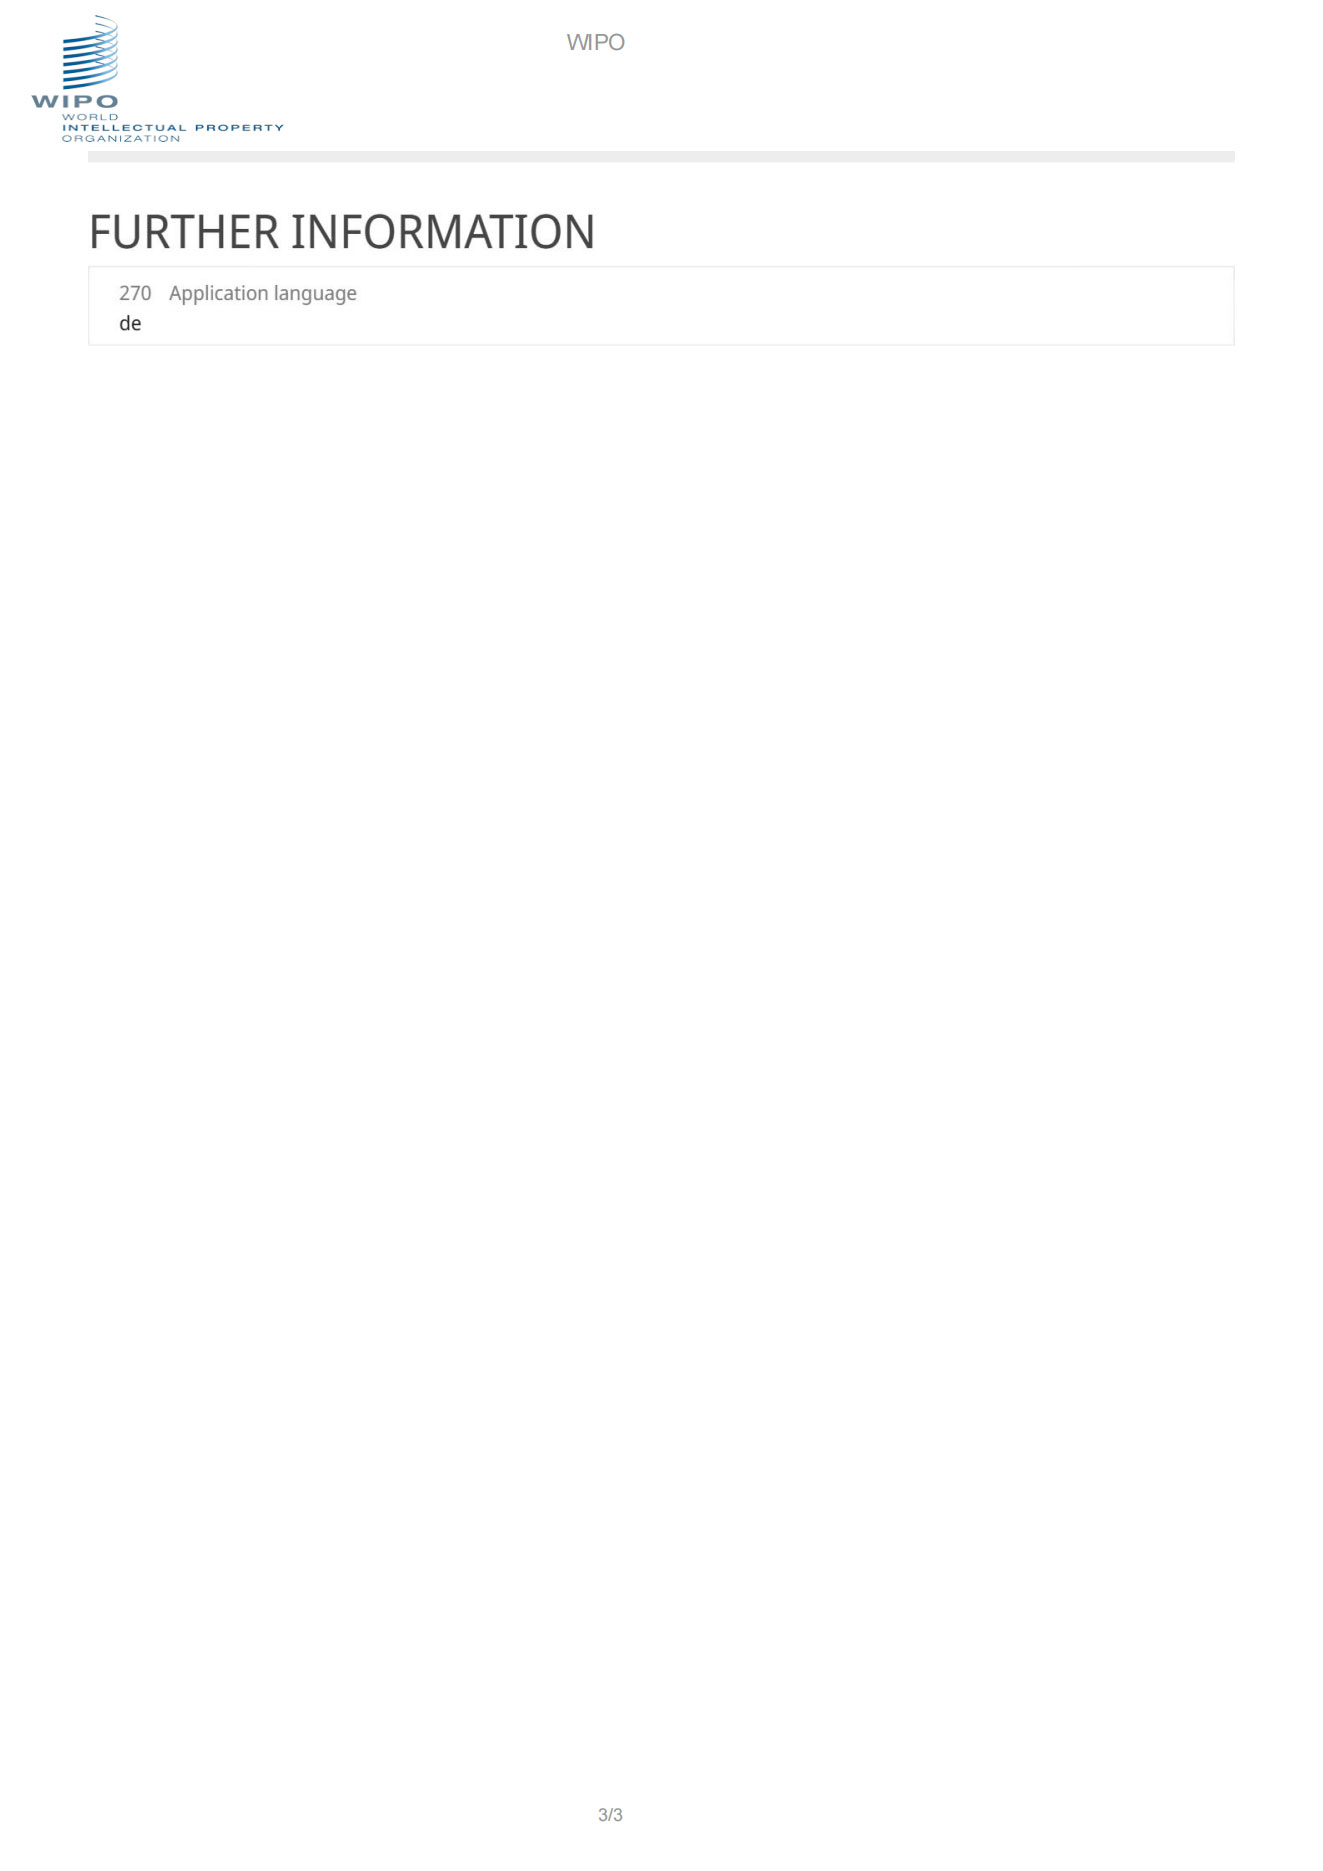
Task: Click the blank page area below the info box
Action: [x=661, y=1000]
